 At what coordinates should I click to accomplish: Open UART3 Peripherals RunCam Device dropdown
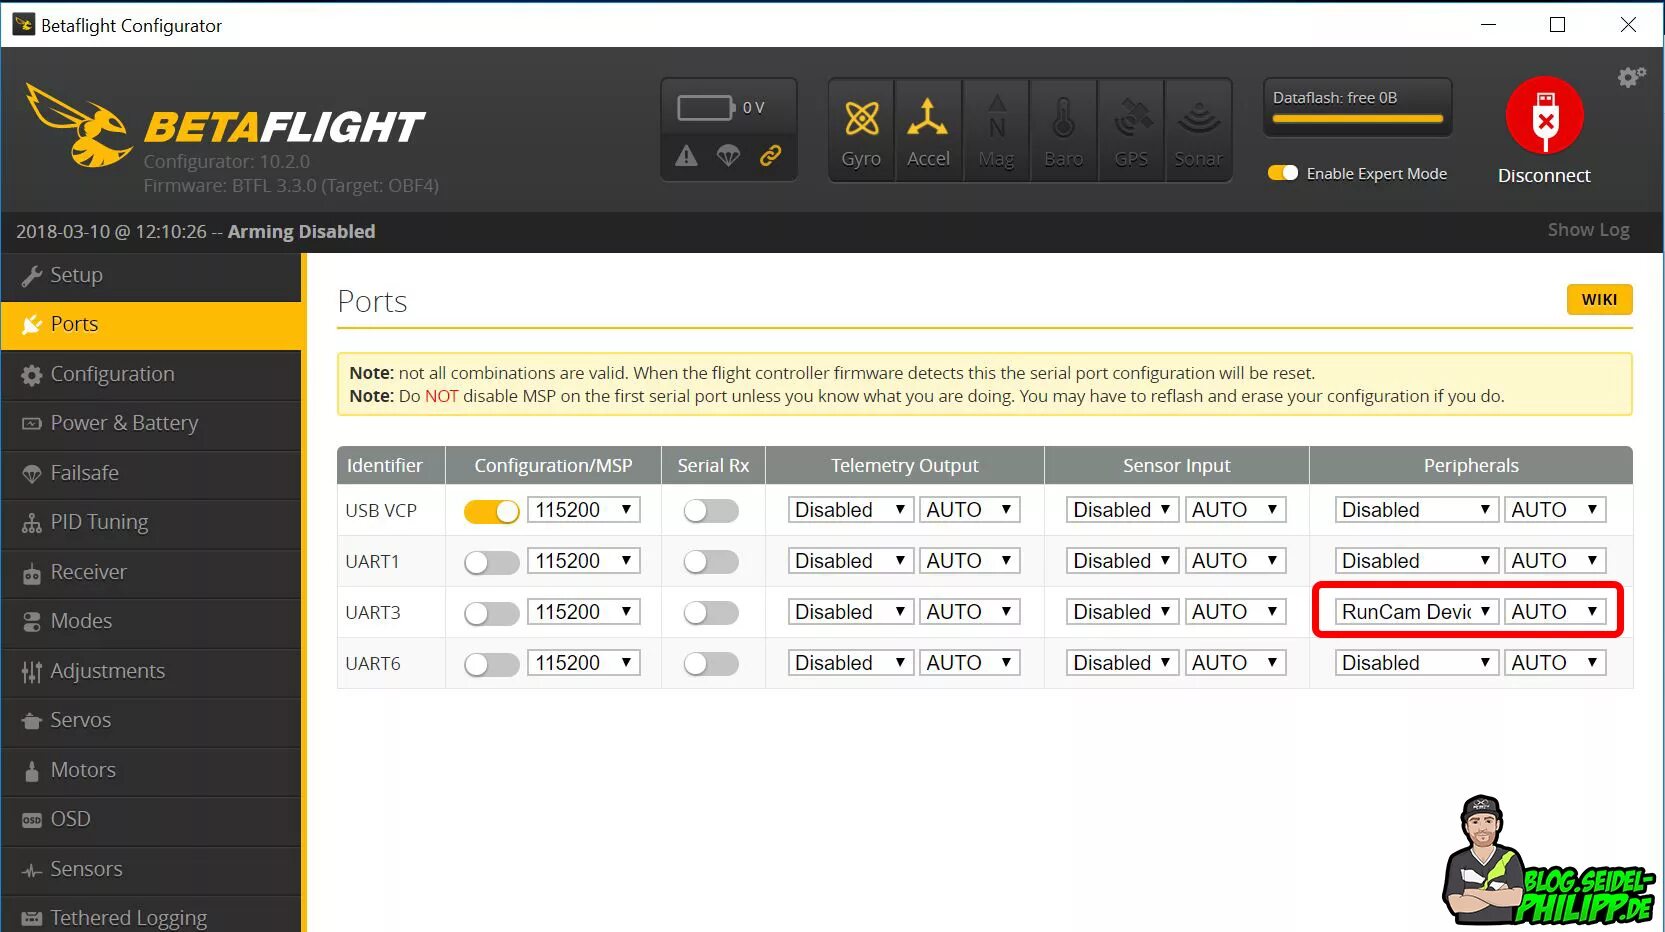point(1416,612)
